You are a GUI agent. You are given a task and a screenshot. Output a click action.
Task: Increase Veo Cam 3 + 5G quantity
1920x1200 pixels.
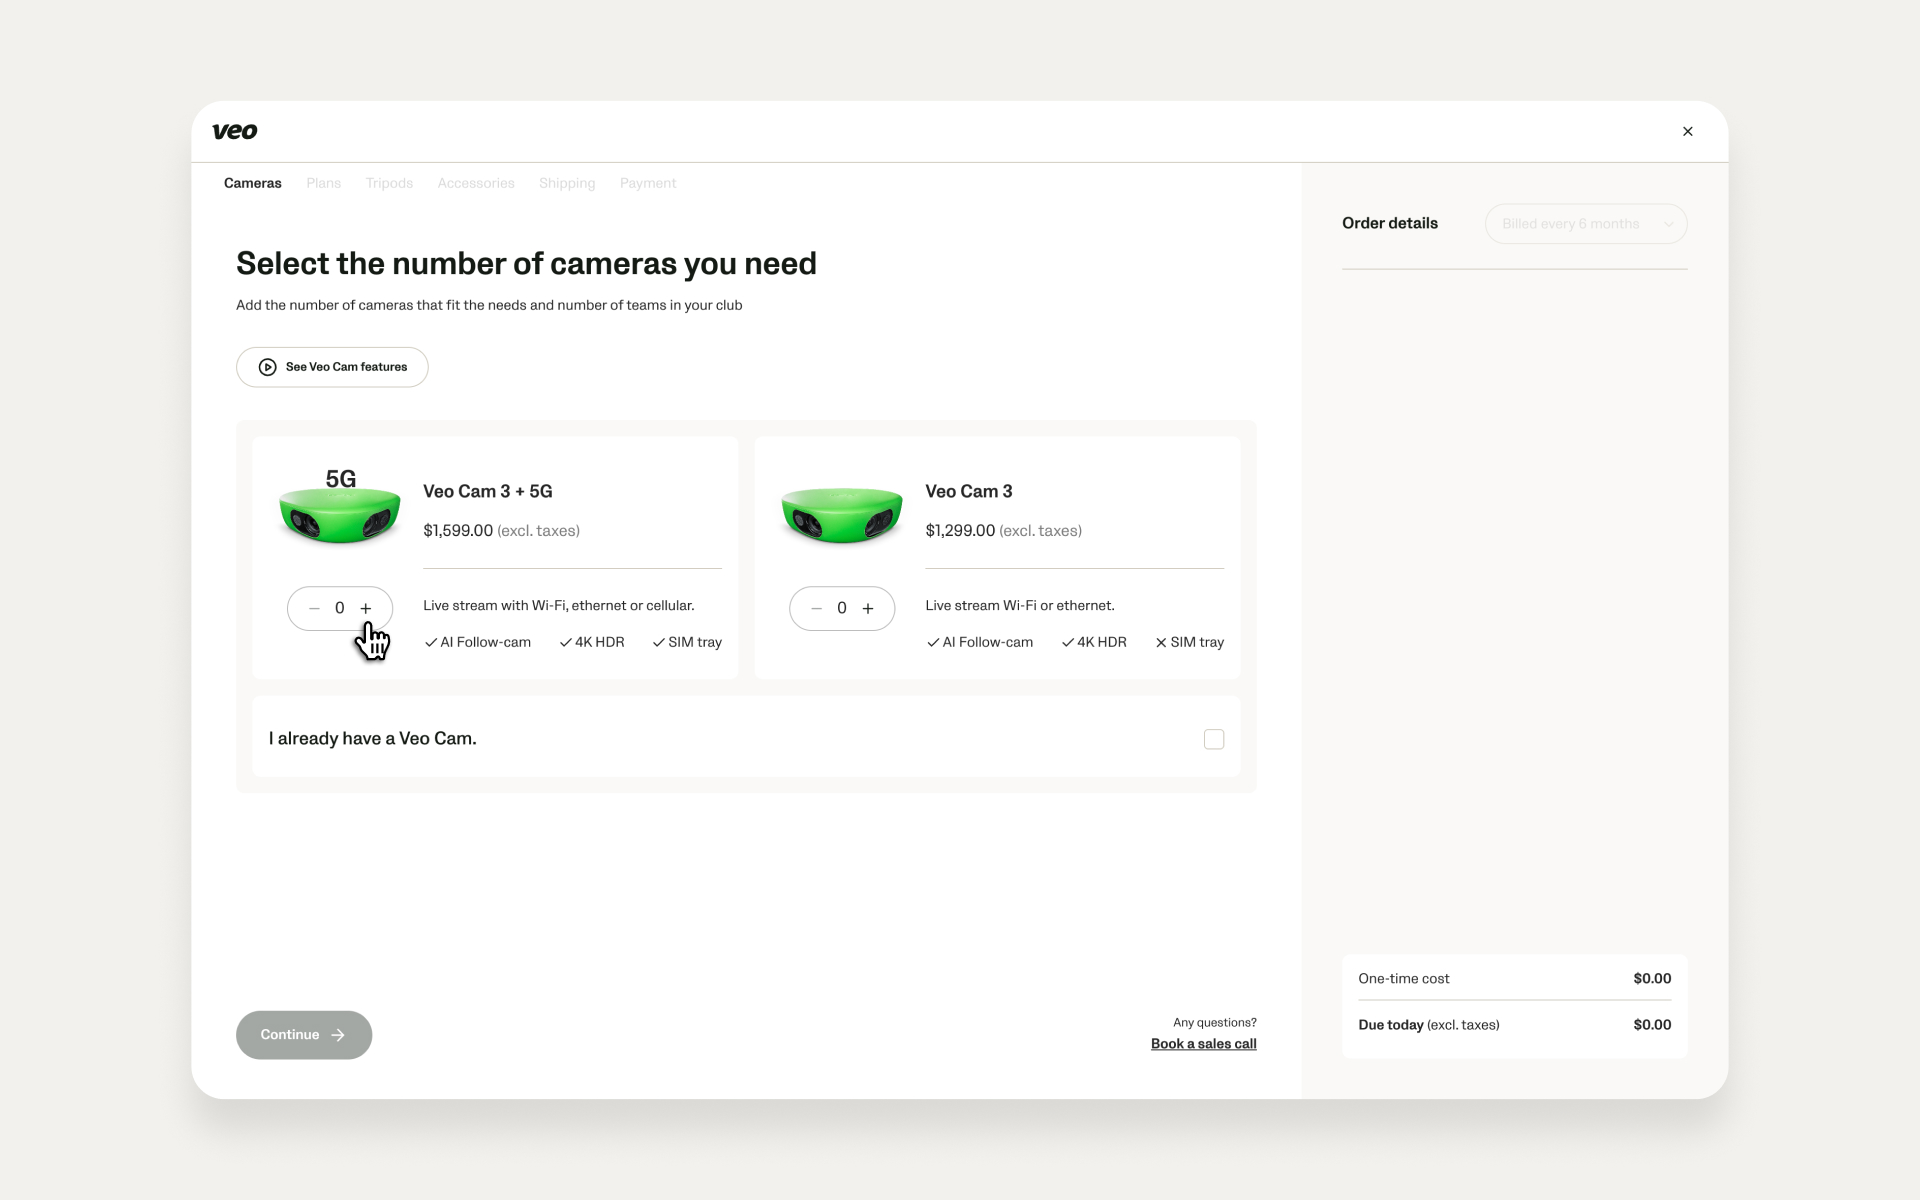click(366, 608)
